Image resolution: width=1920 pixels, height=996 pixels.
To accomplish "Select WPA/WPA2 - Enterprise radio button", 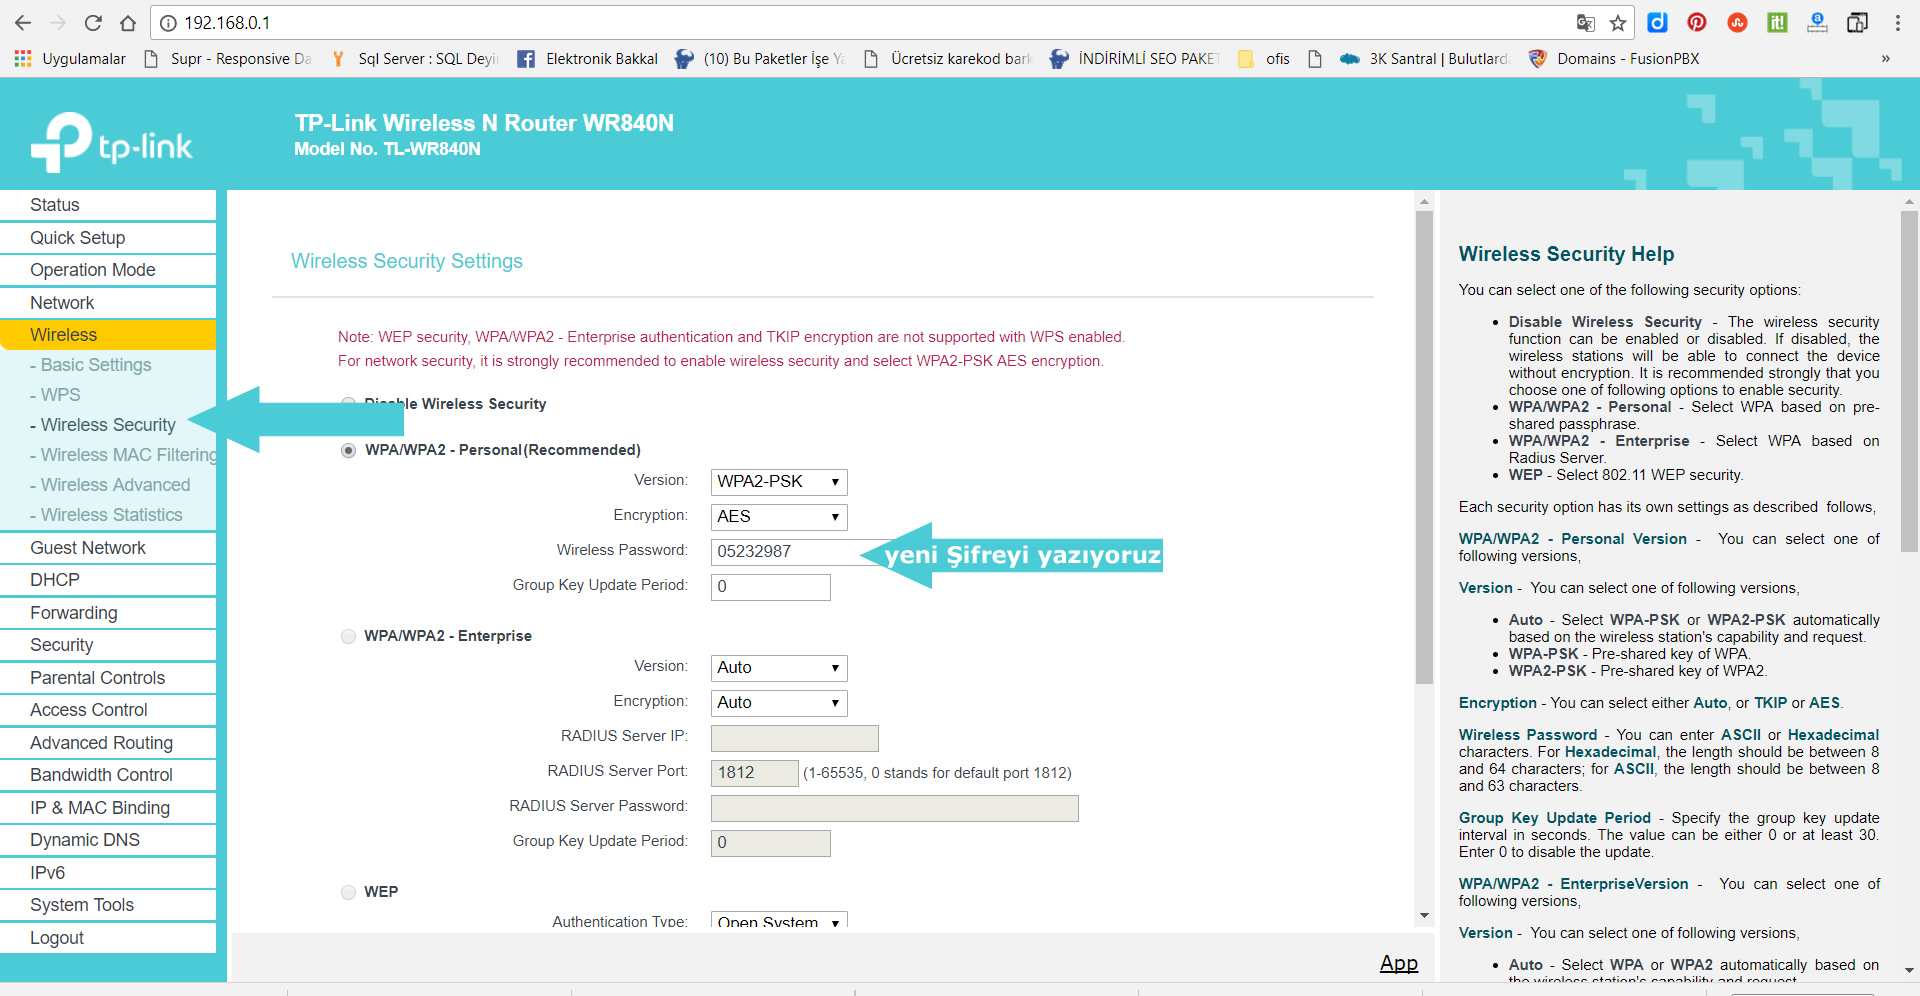I will (x=348, y=637).
